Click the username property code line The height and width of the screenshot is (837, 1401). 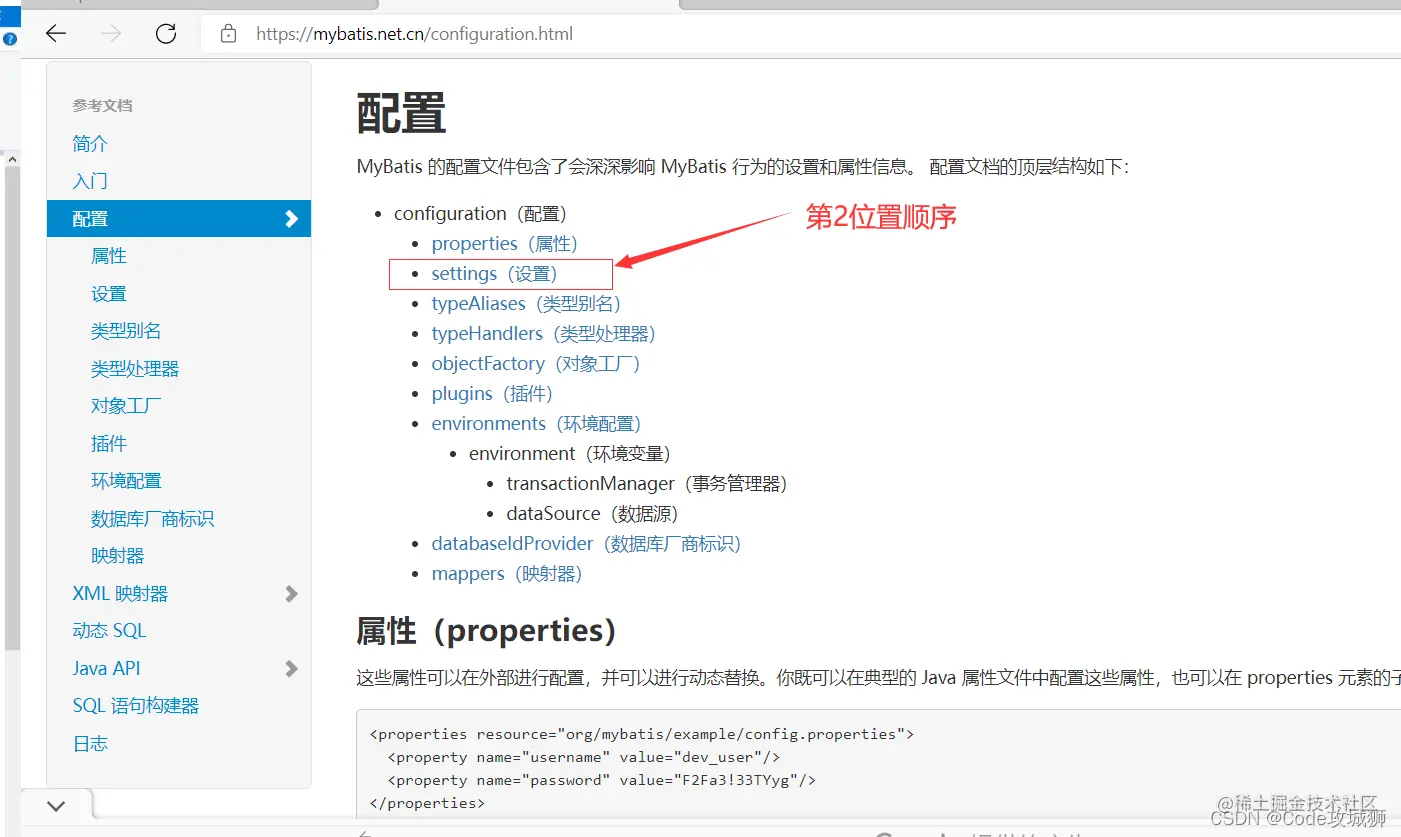[583, 757]
